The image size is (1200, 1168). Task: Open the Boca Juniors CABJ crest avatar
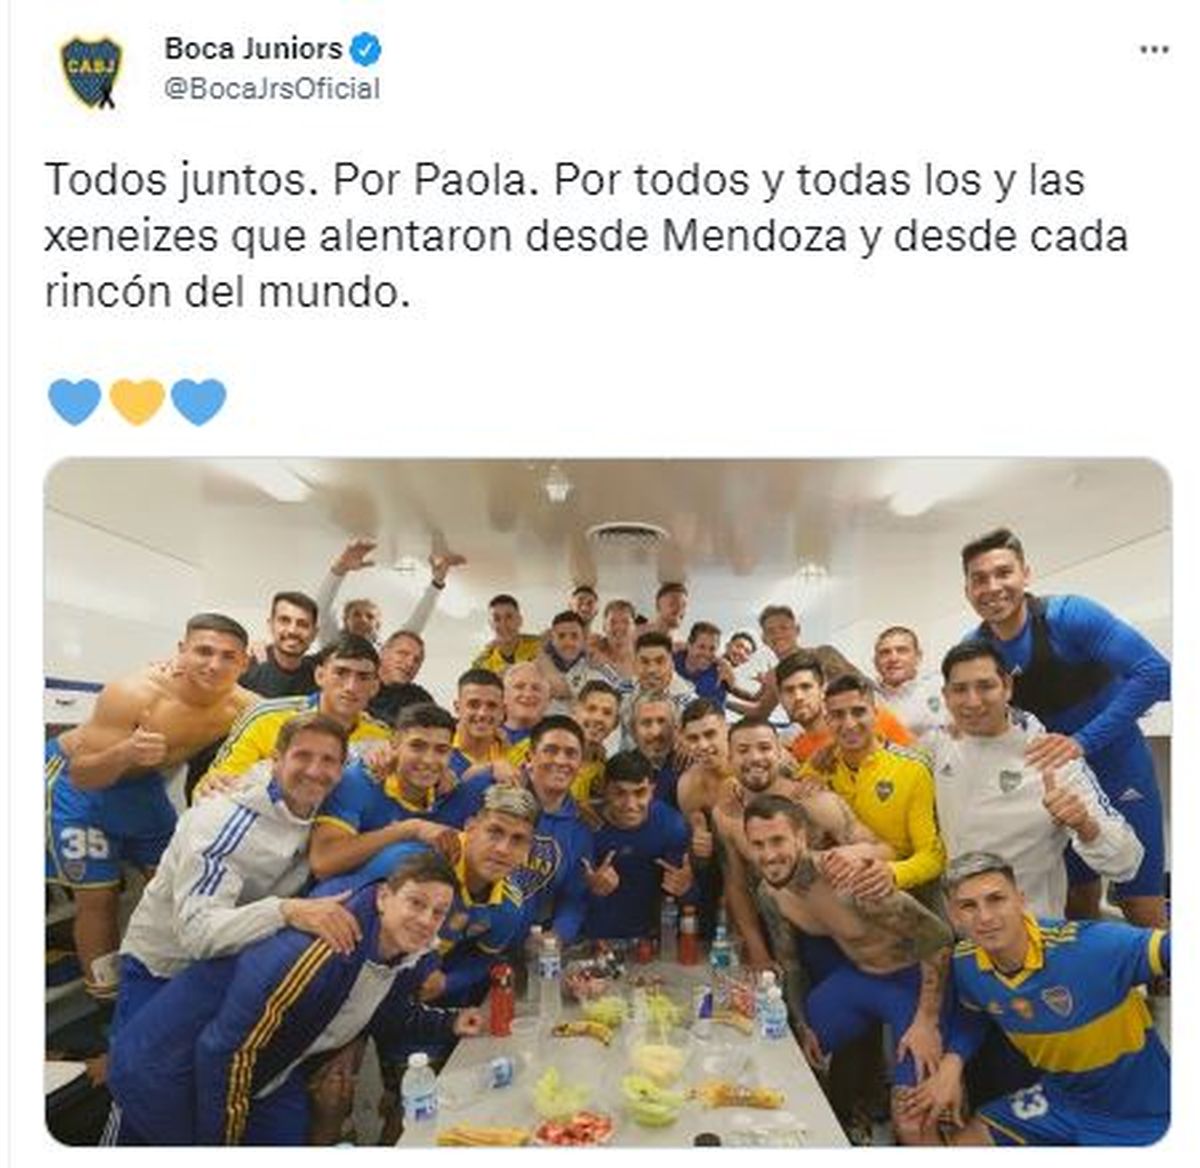point(91,72)
